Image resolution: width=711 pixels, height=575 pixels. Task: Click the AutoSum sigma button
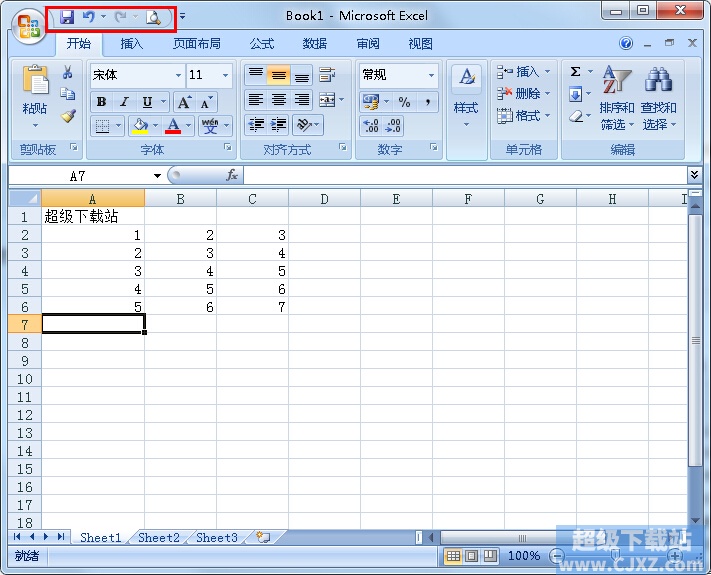pyautogui.click(x=575, y=72)
